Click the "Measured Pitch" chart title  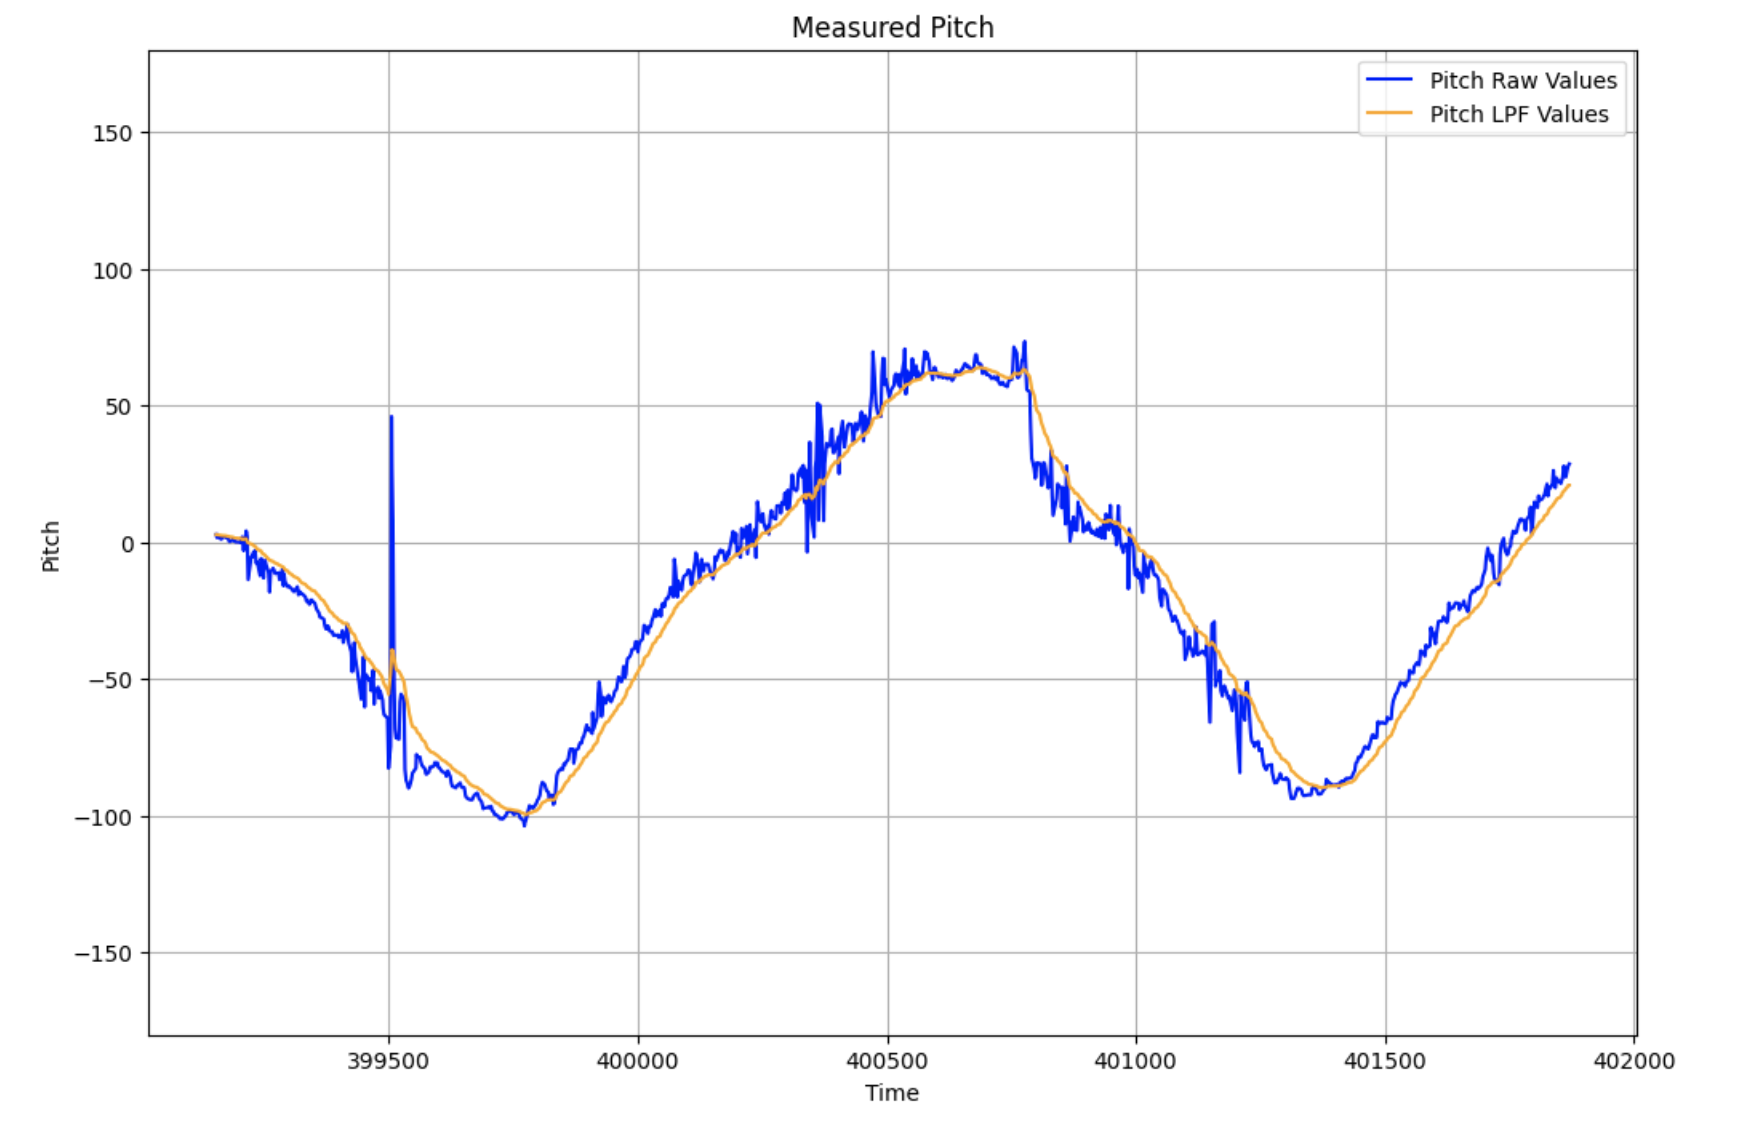[x=892, y=28]
